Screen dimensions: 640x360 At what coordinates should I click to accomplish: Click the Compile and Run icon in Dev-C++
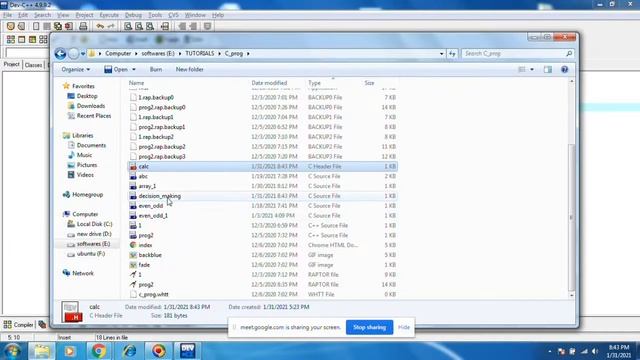pos(32,40)
